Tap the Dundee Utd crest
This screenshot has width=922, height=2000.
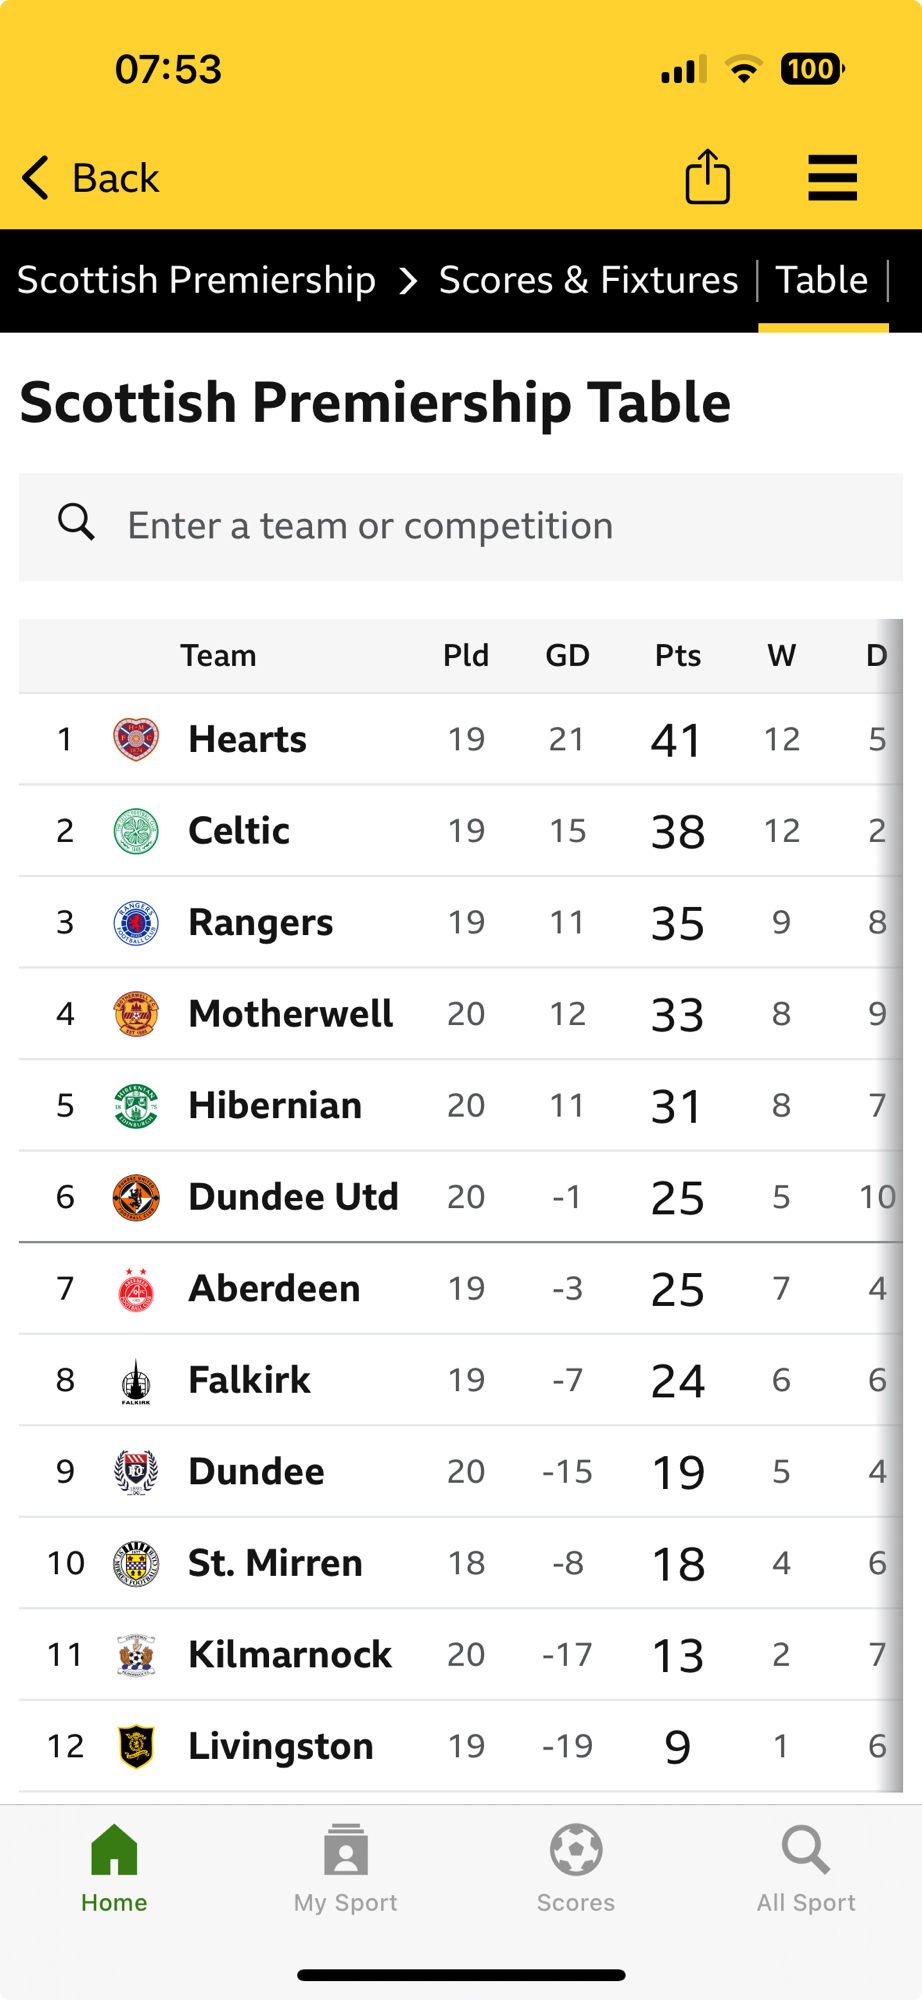tap(136, 1197)
